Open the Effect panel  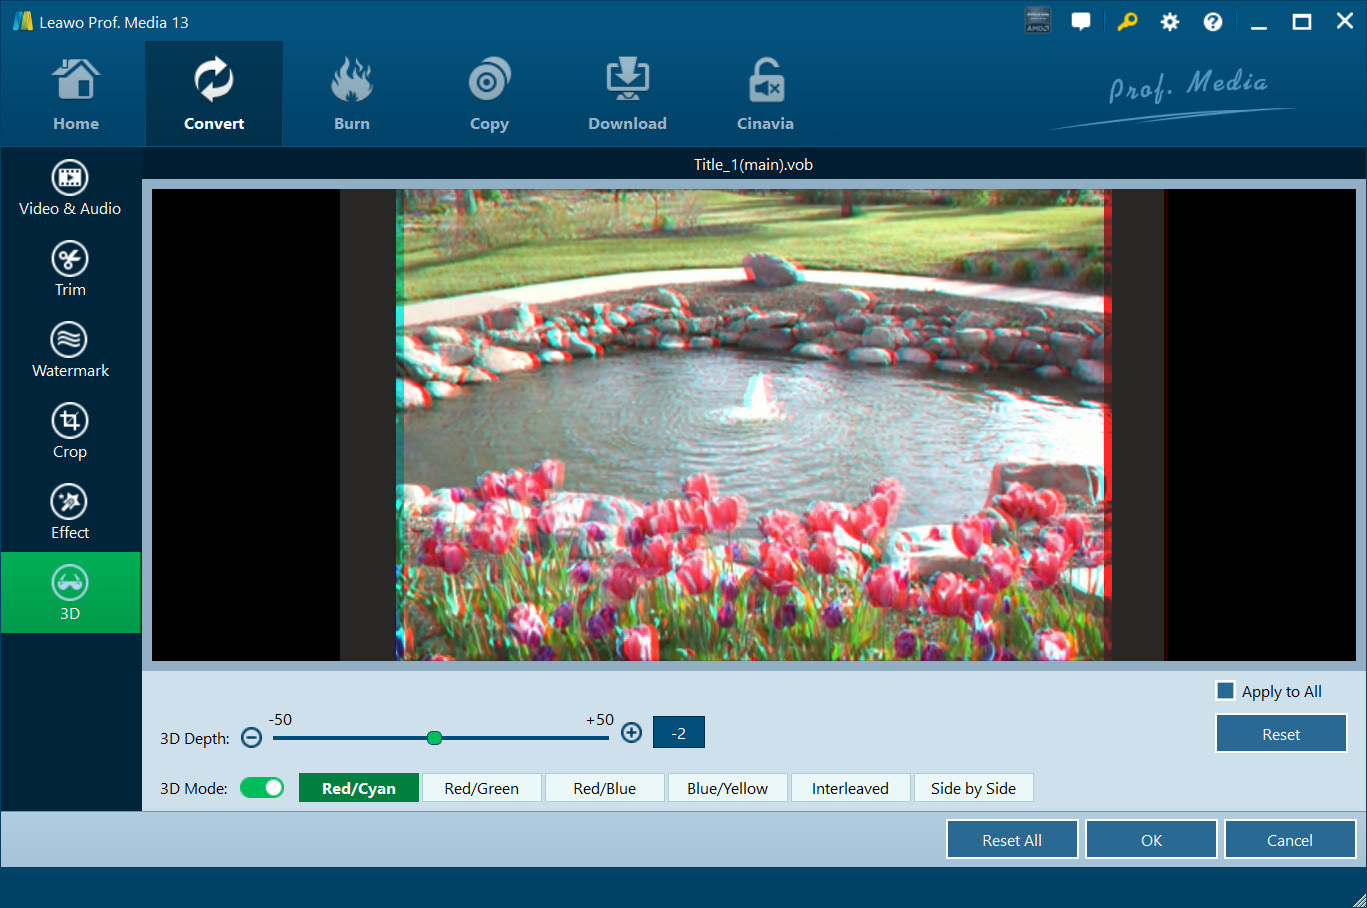[x=70, y=513]
